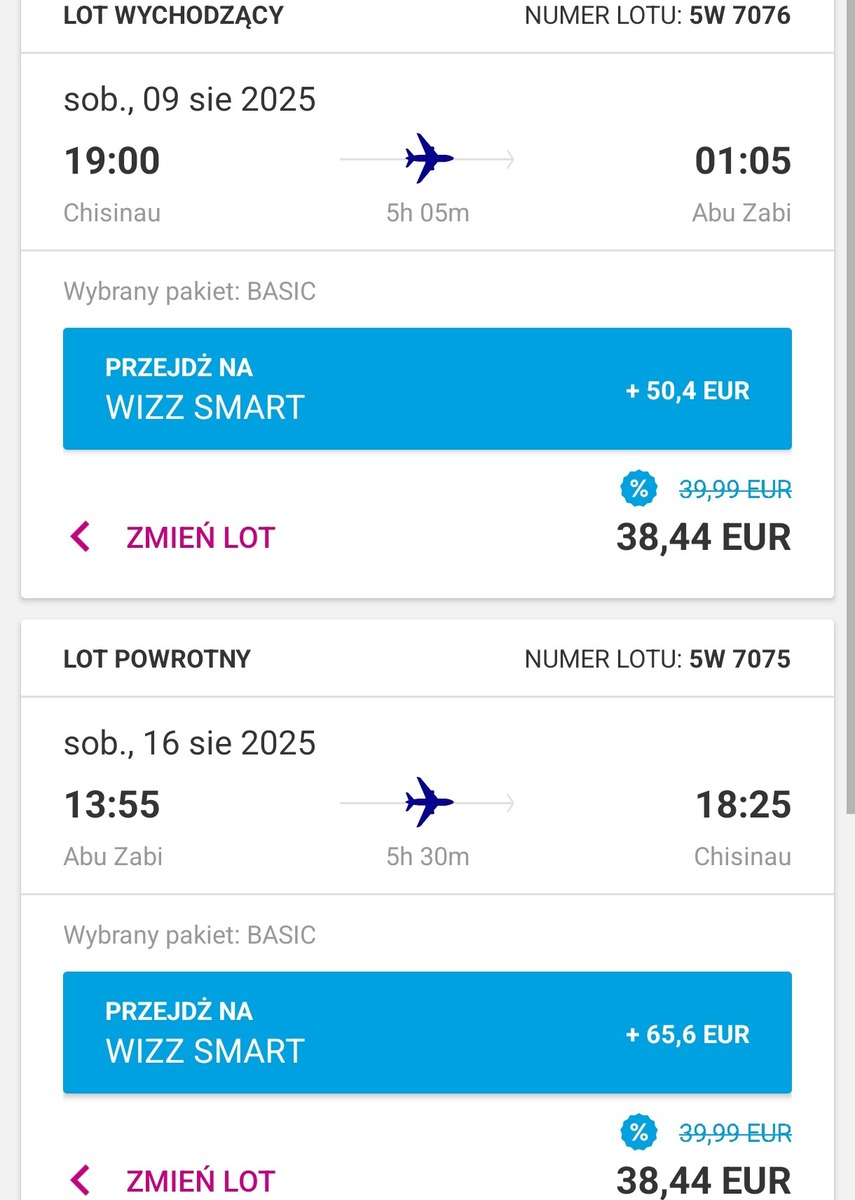This screenshot has height=1200, width=855.
Task: Tap the LOT POWROTNY section header
Action: 157,659
